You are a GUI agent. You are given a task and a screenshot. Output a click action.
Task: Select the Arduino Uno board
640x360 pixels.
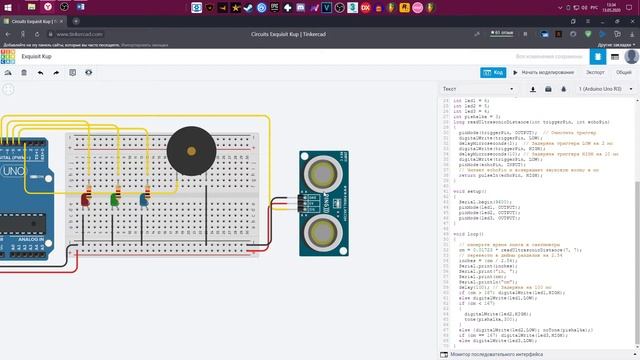click(24, 199)
